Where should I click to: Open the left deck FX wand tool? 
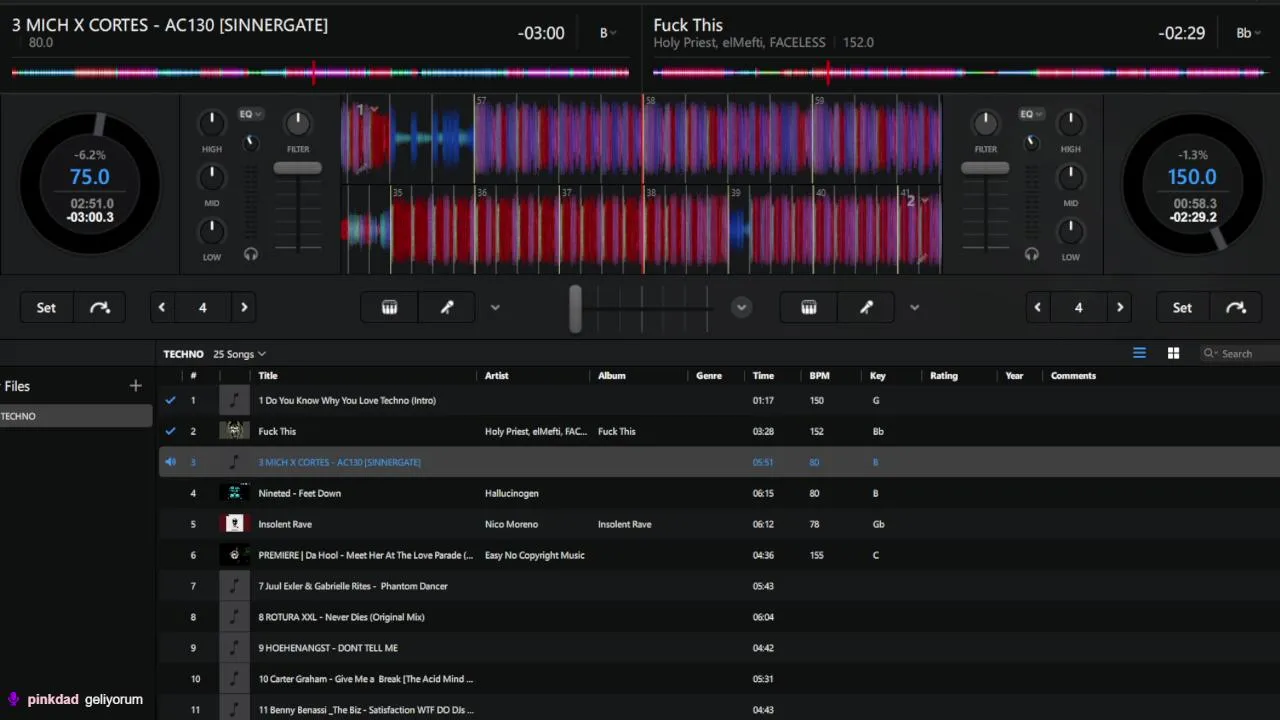coord(447,308)
